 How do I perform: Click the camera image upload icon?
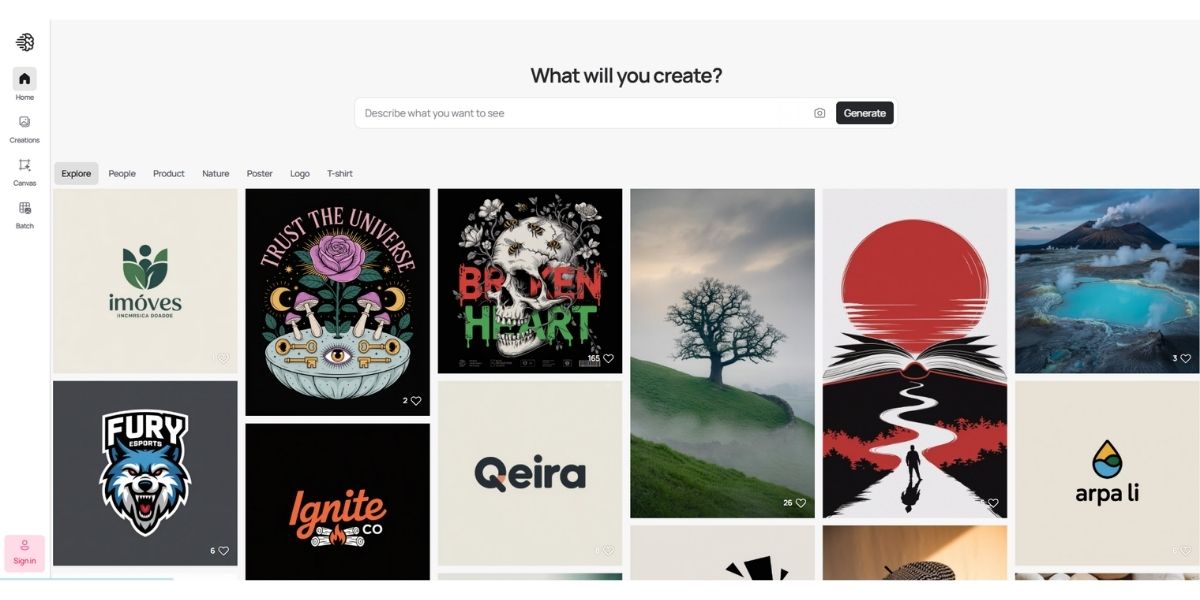[820, 113]
